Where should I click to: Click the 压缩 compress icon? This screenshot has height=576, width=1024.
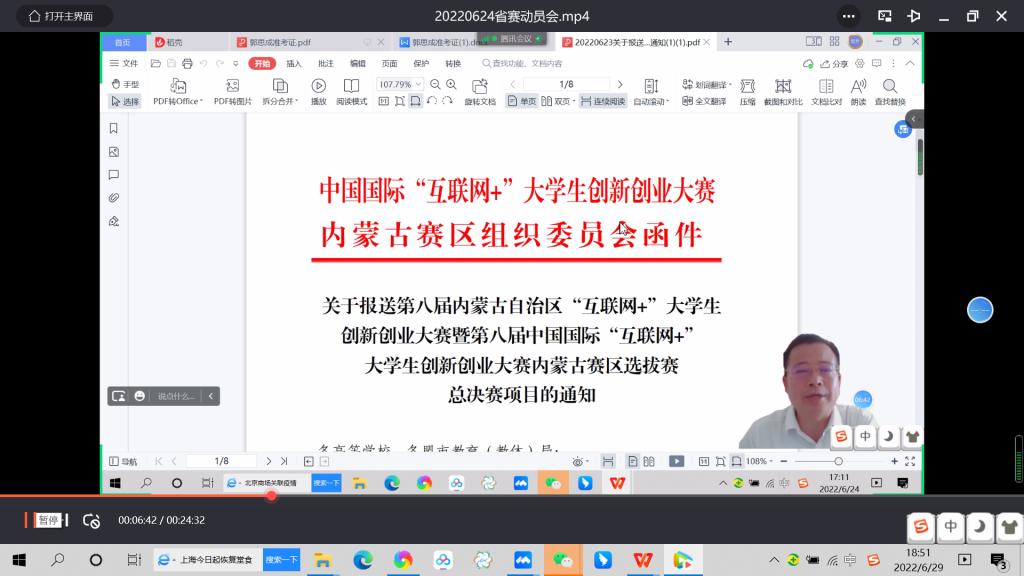point(747,86)
